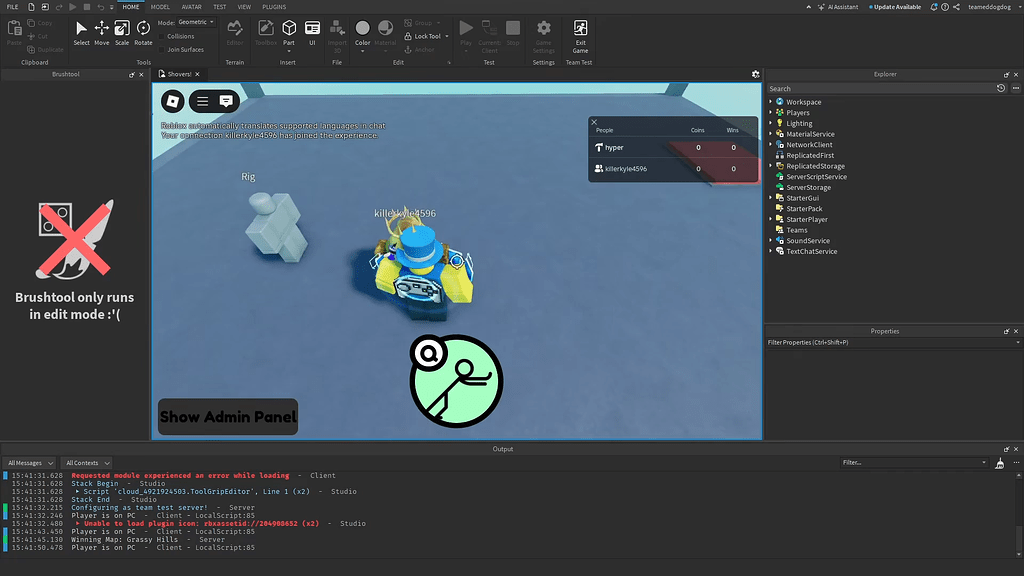Screen dimensions: 1024x576
Task: Undock the Explorer panel
Action: pyautogui.click(x=1006, y=74)
